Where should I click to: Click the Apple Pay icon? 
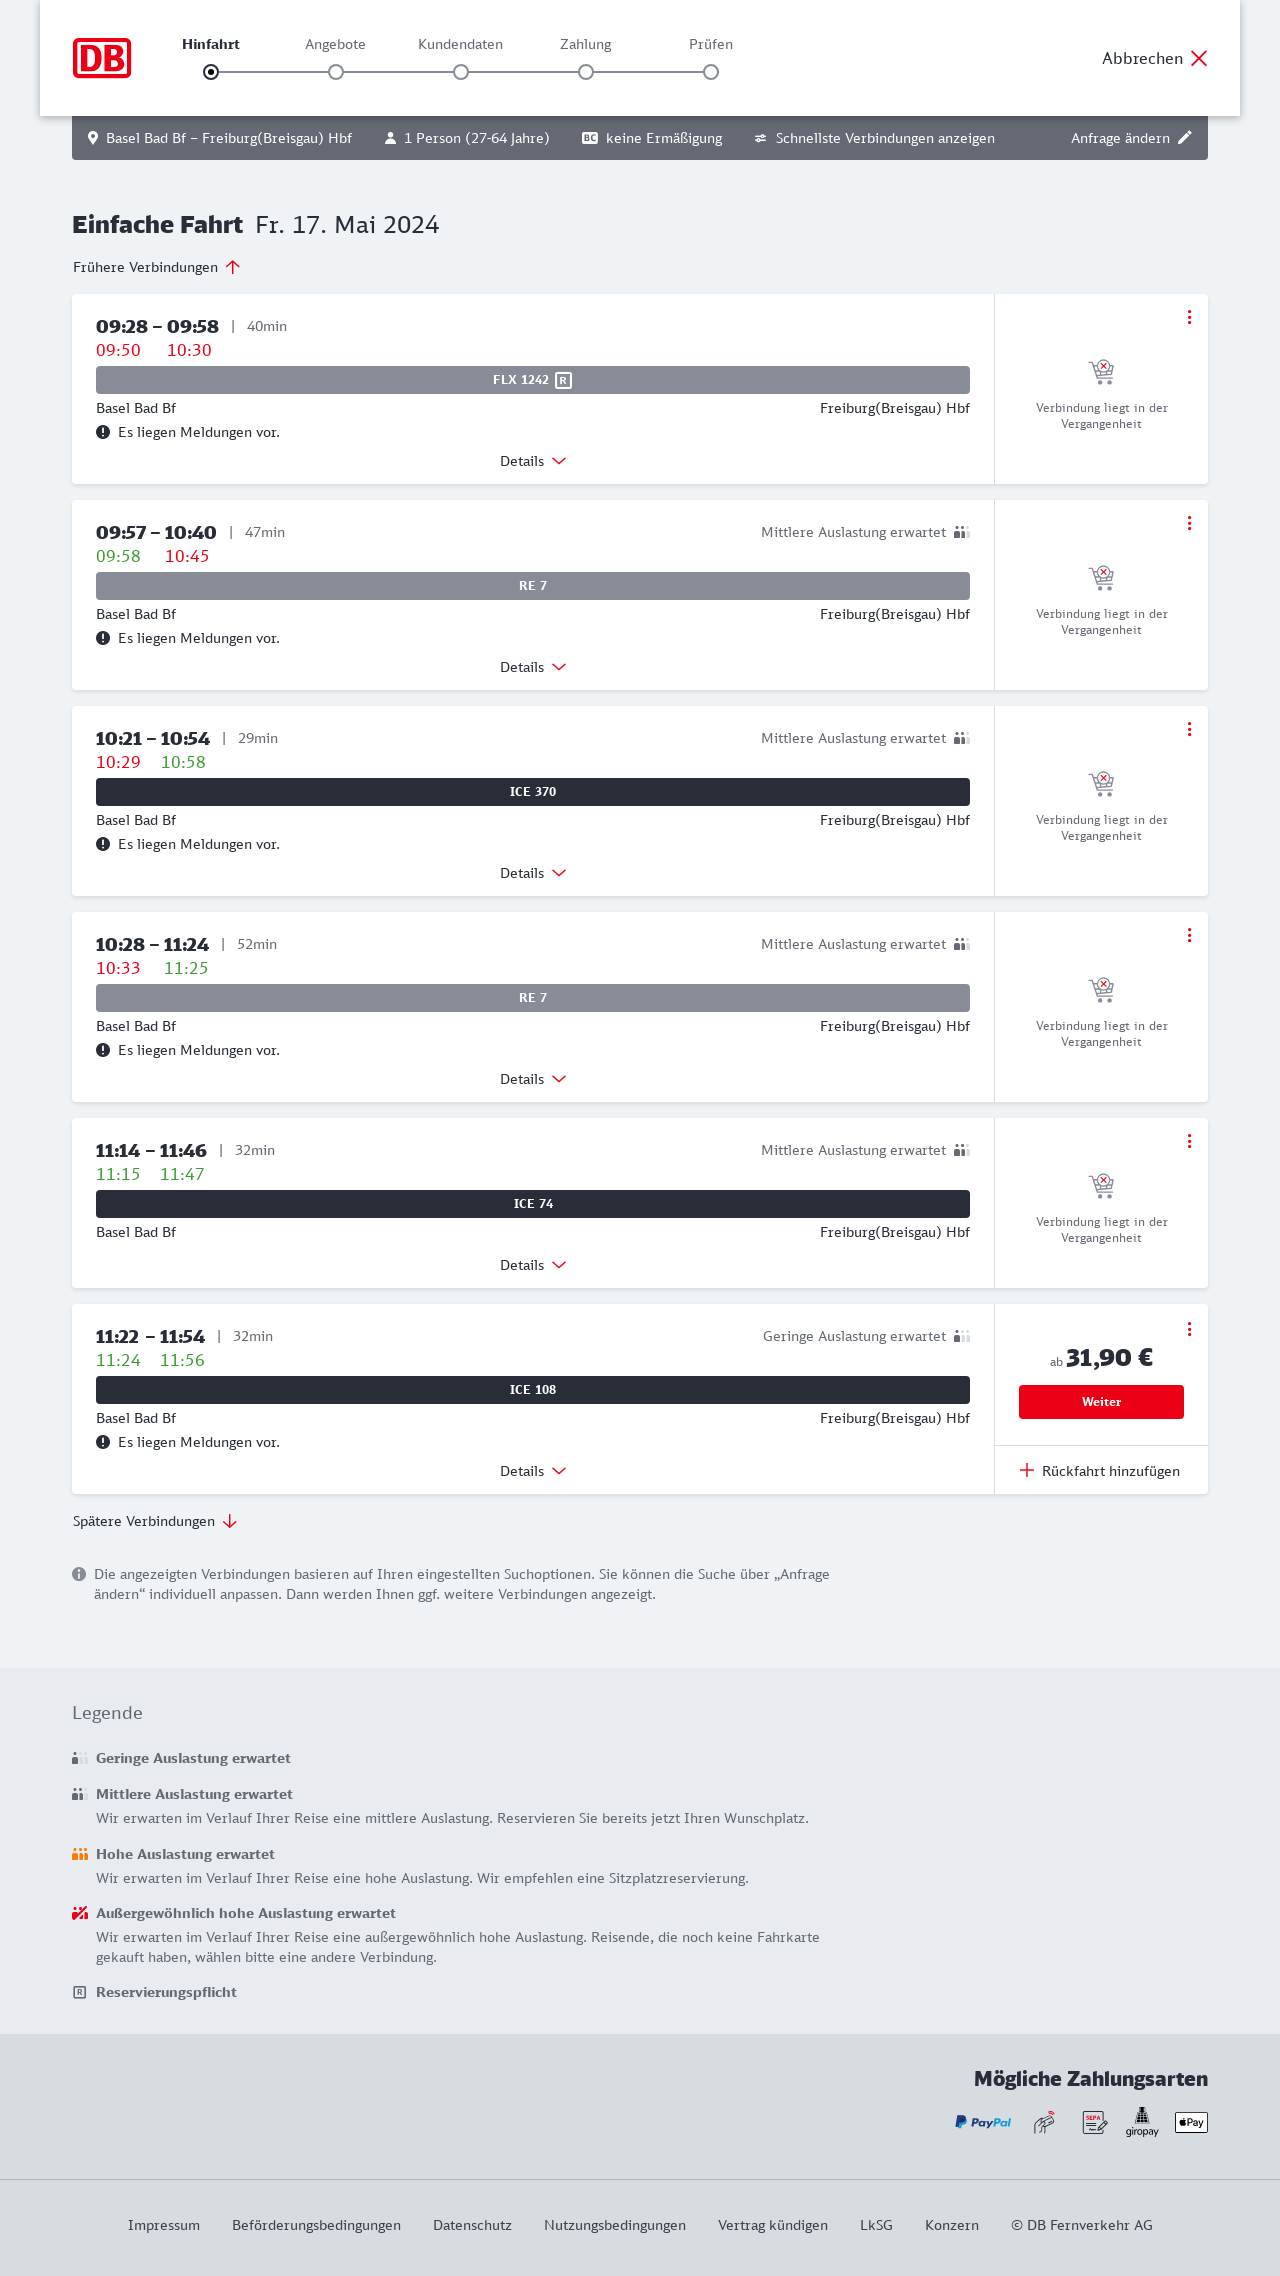(1191, 2122)
